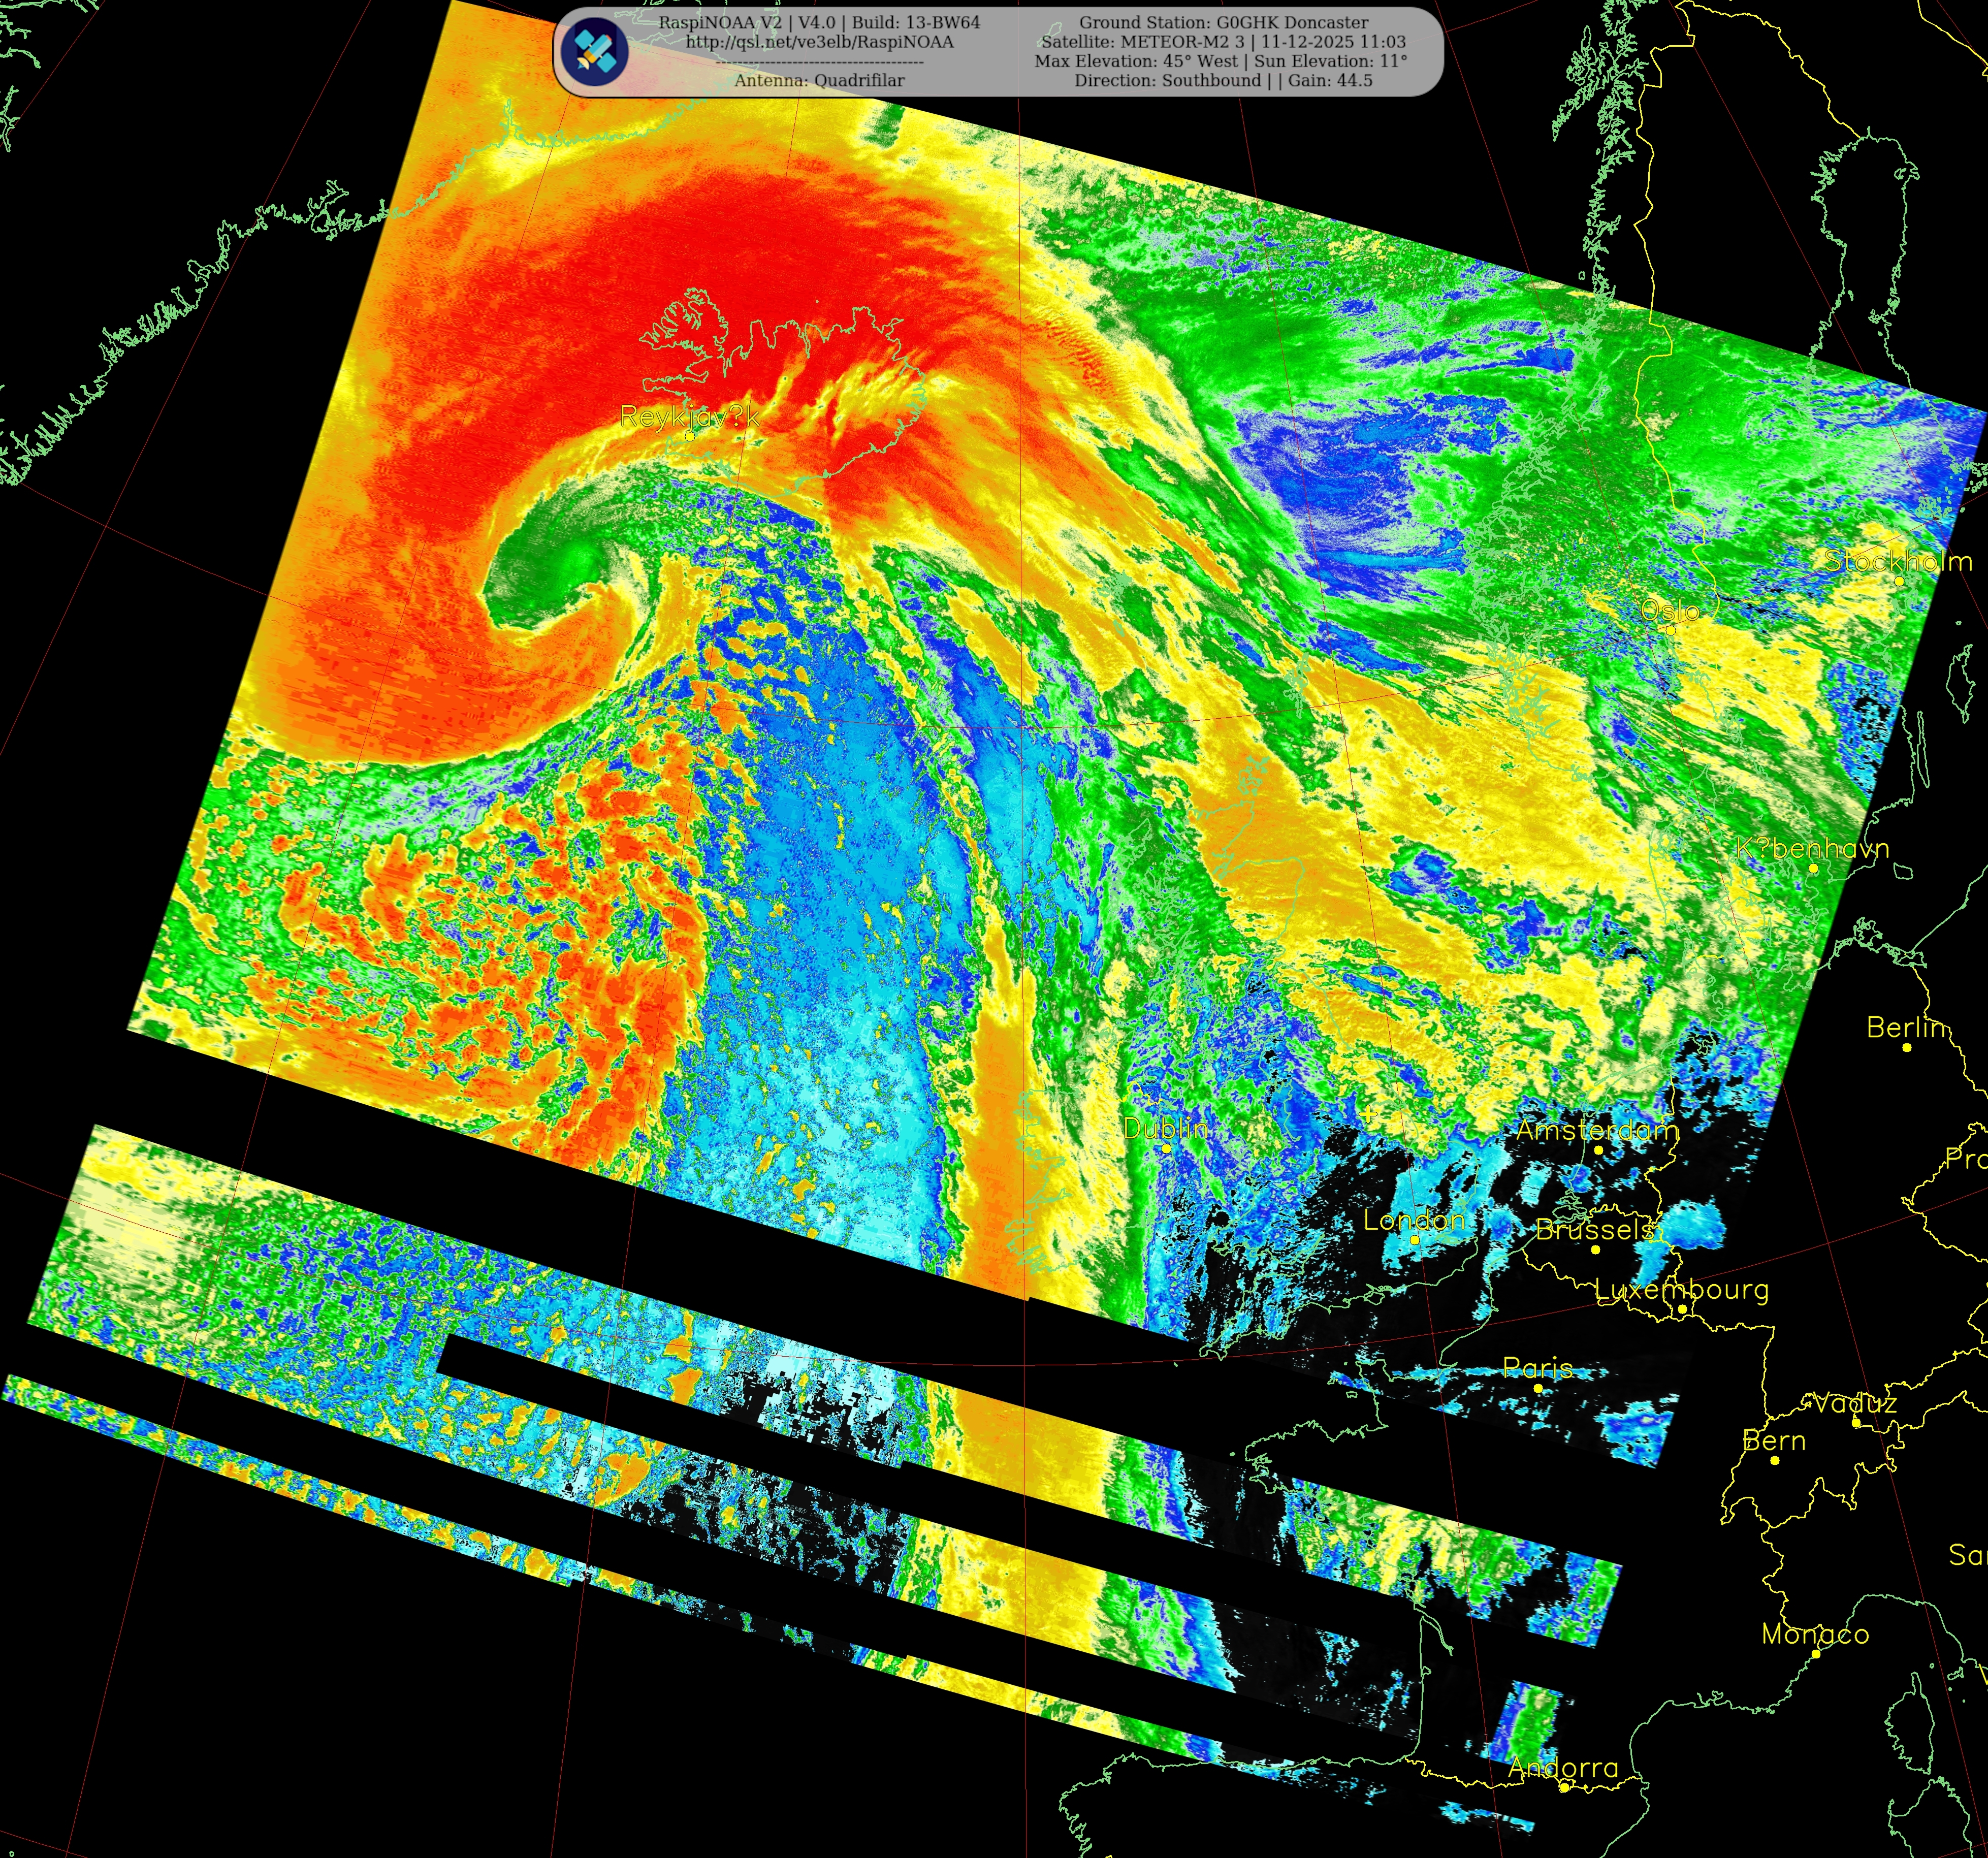The image size is (1988, 1858).
Task: Click the yellow cross ground station marker
Action: pos(1368,1114)
